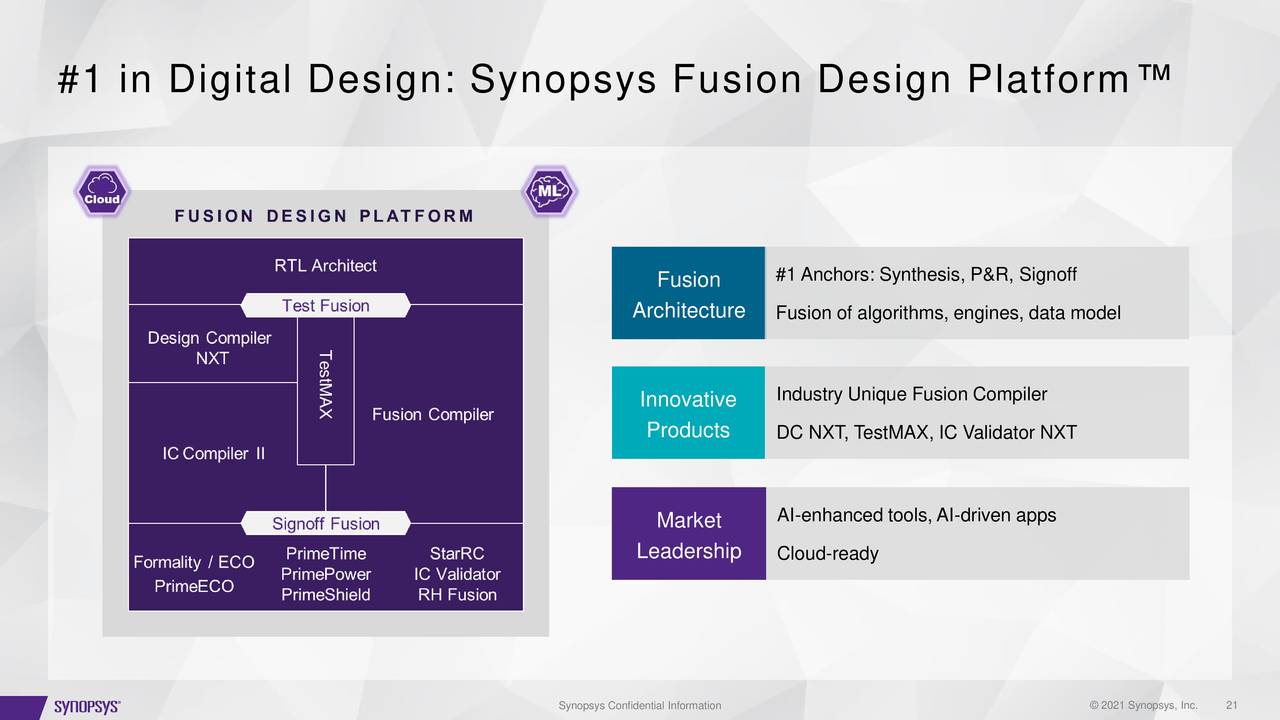The width and height of the screenshot is (1280, 720).
Task: Click the PrimePower text
Action: point(326,574)
